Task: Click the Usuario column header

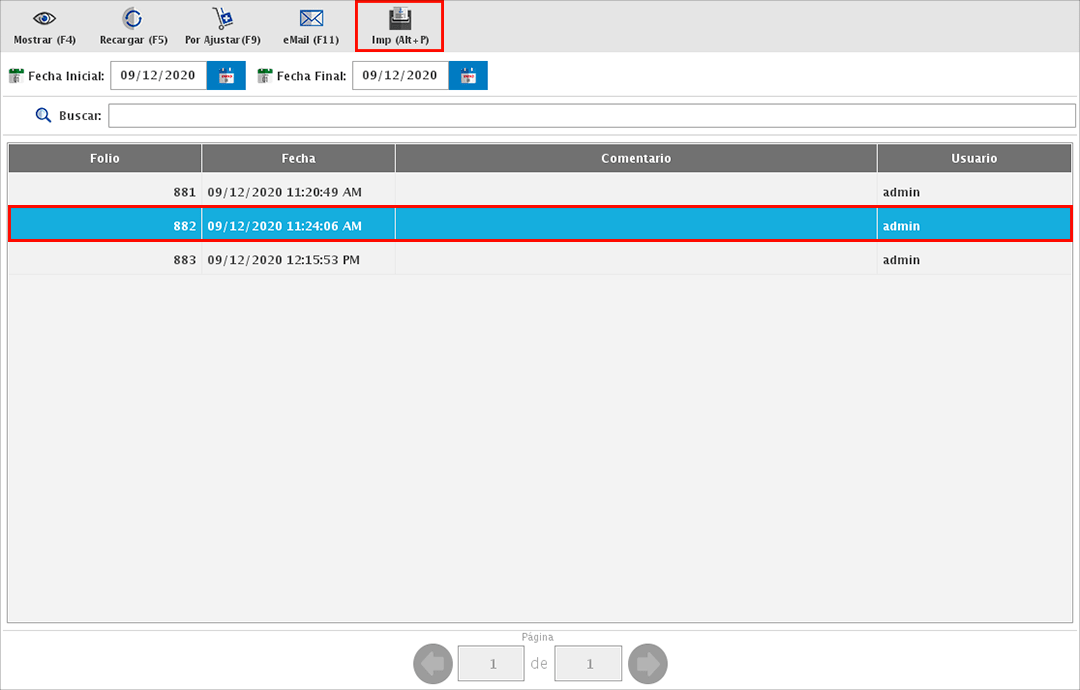Action: click(974, 158)
